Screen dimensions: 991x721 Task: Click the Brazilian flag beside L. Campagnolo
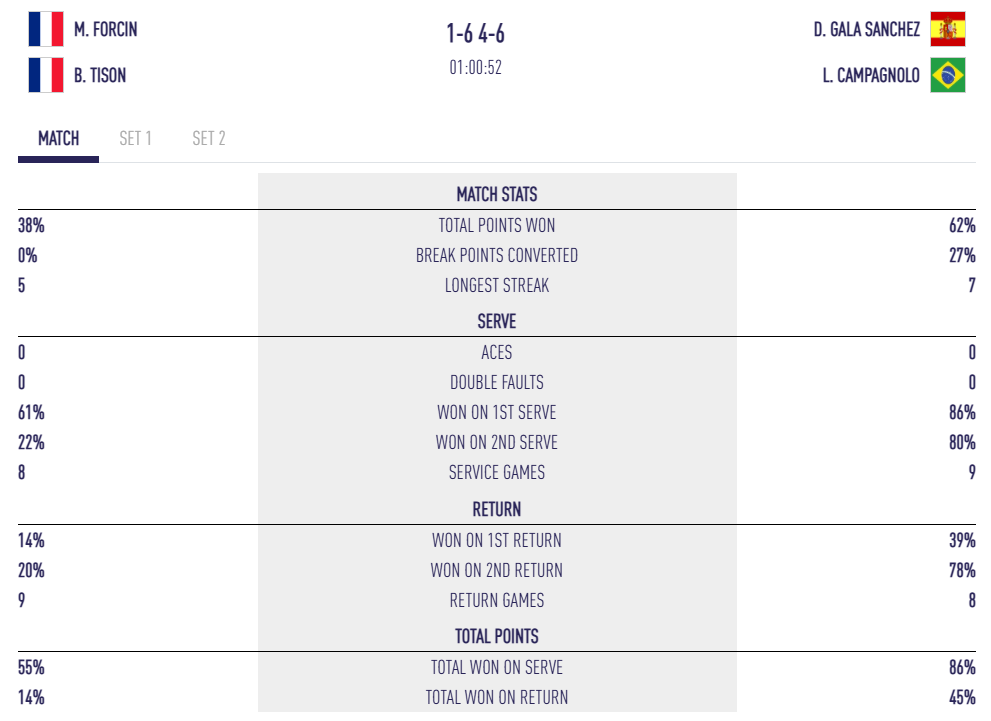[947, 75]
